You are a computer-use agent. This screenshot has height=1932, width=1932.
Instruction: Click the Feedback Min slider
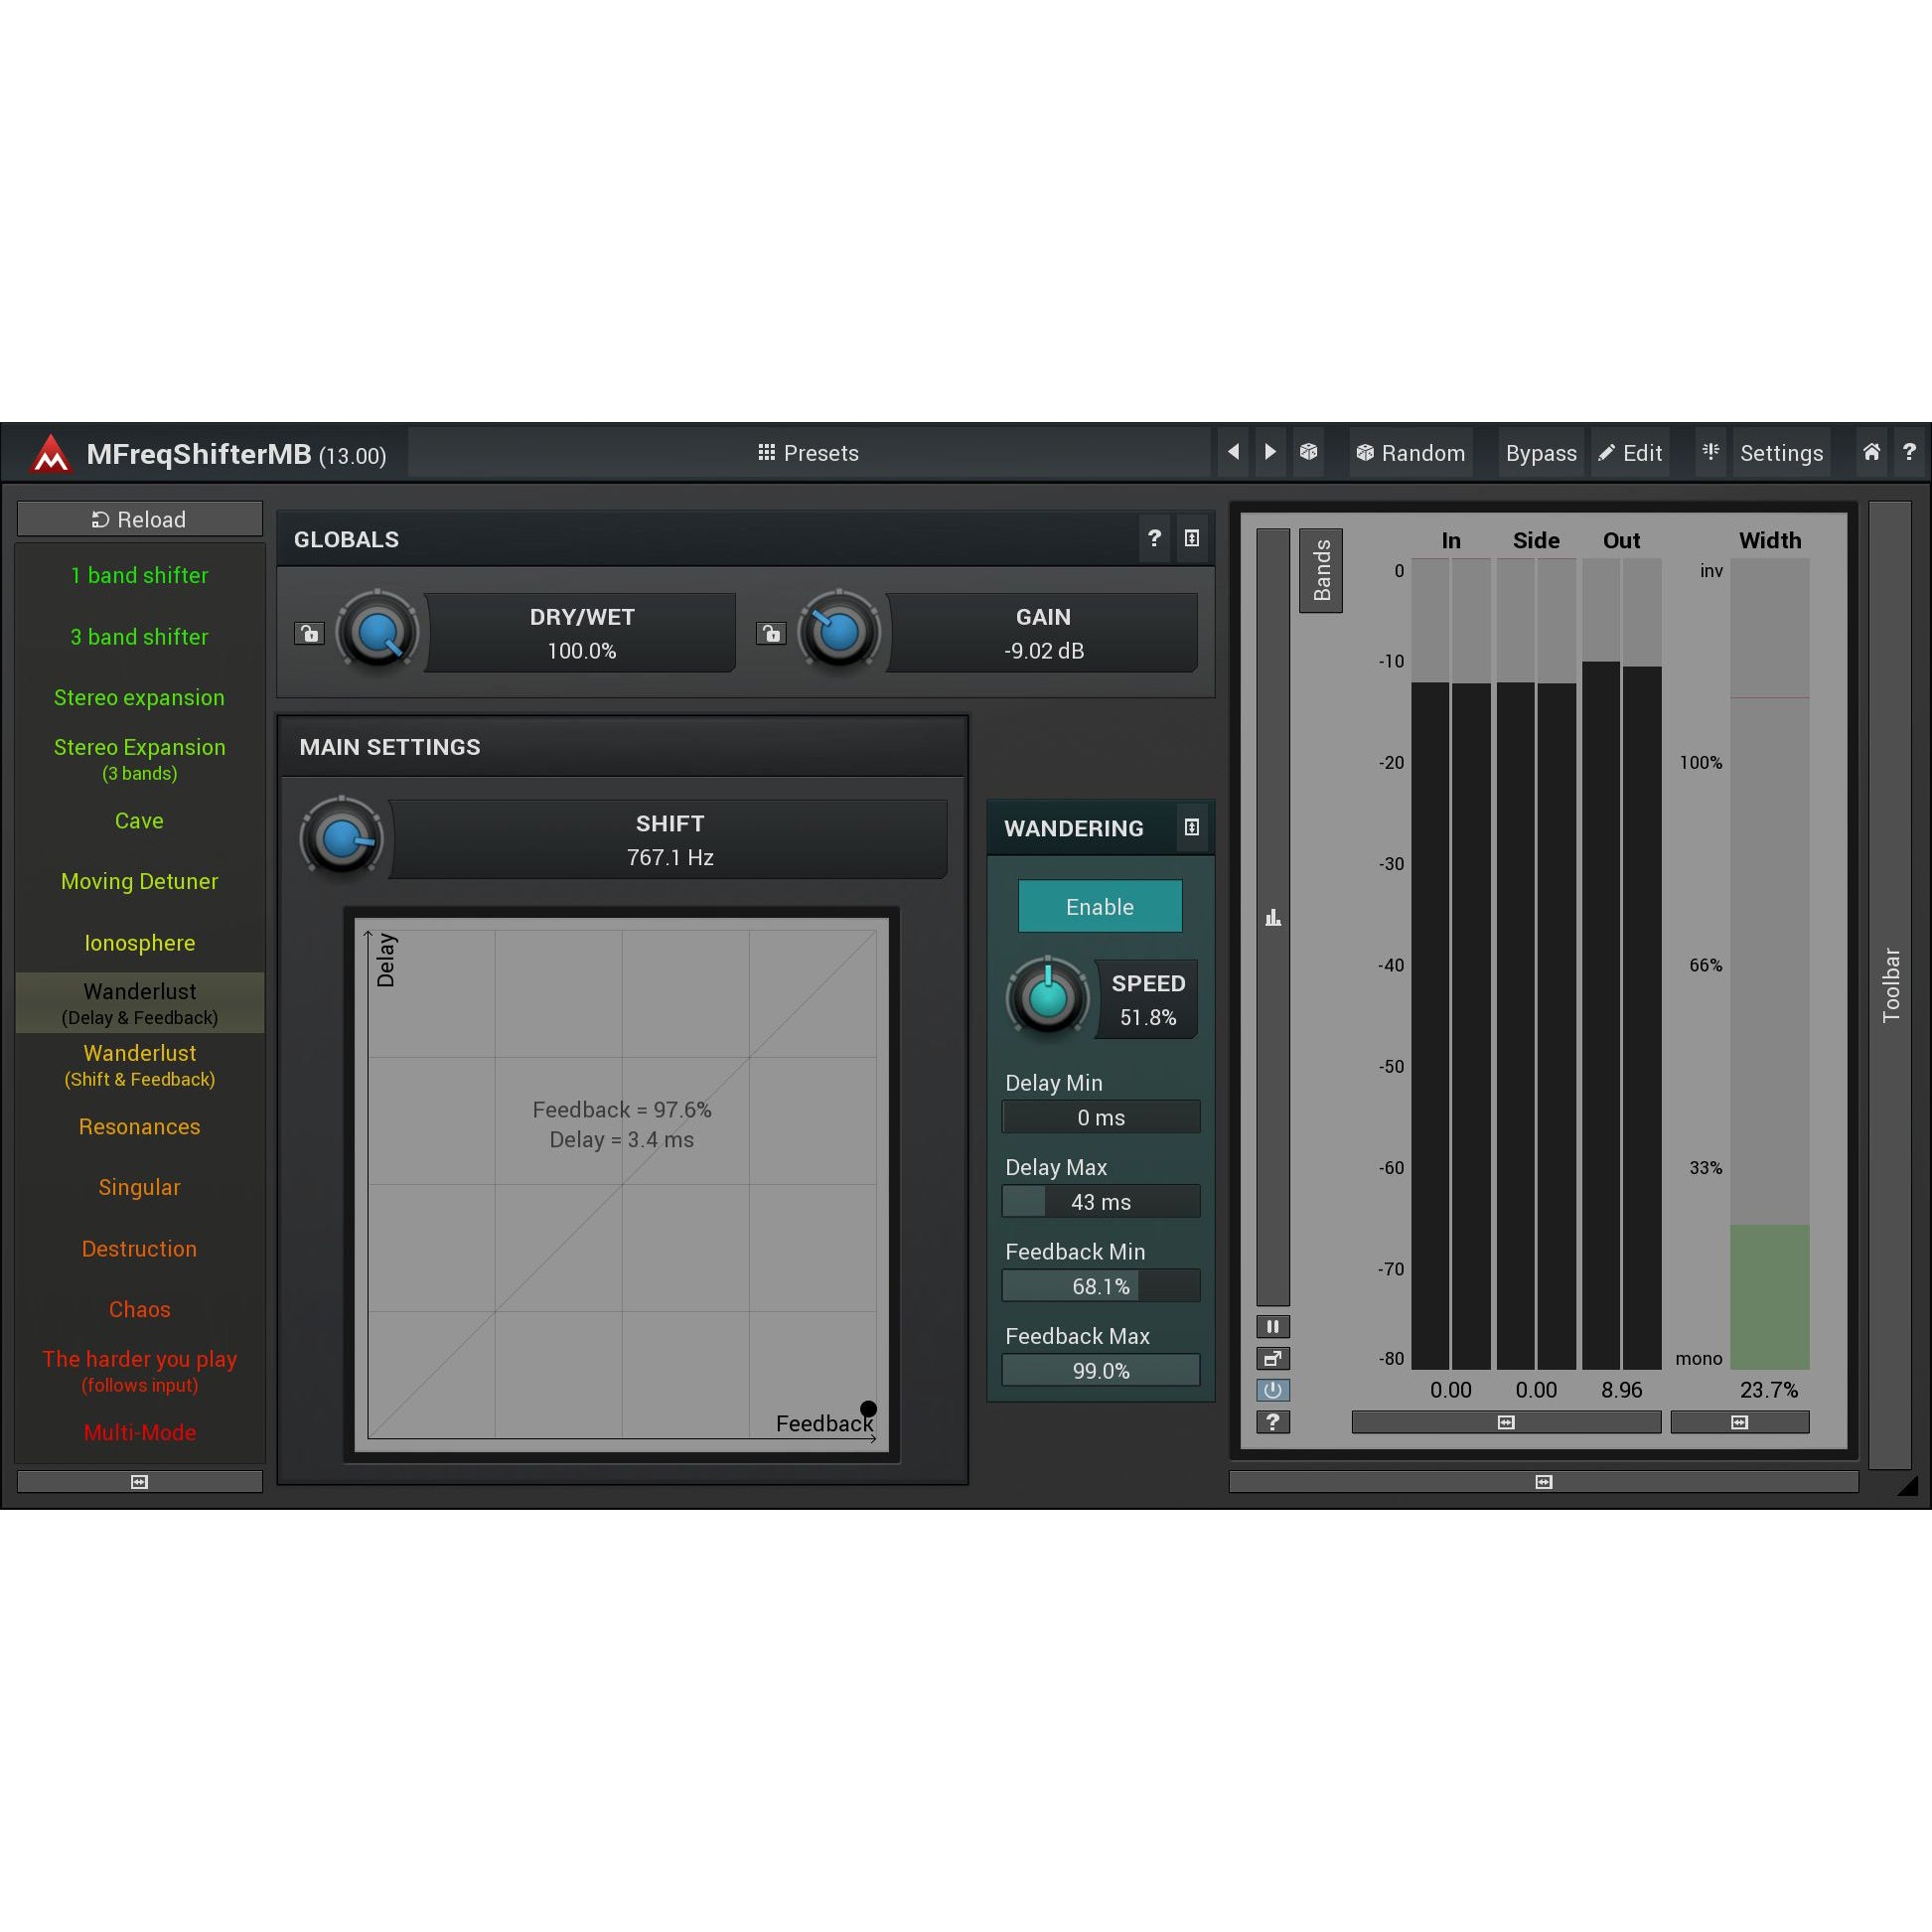(1100, 1286)
